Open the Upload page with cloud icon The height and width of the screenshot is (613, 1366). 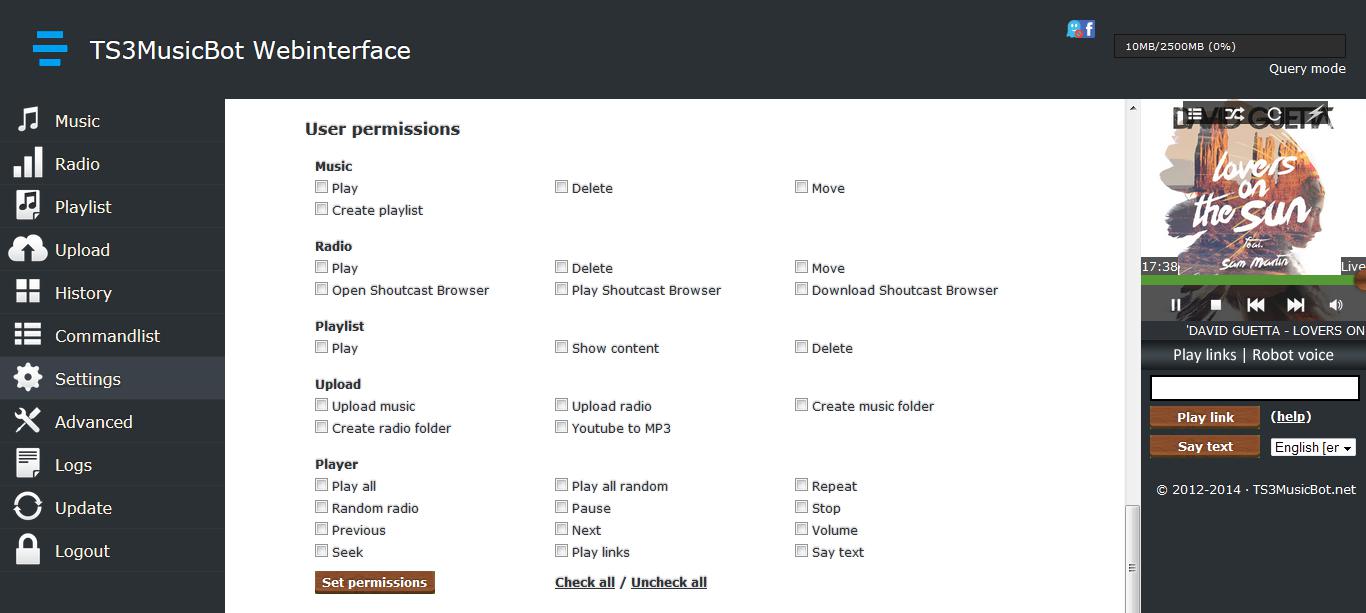pyautogui.click(x=112, y=250)
